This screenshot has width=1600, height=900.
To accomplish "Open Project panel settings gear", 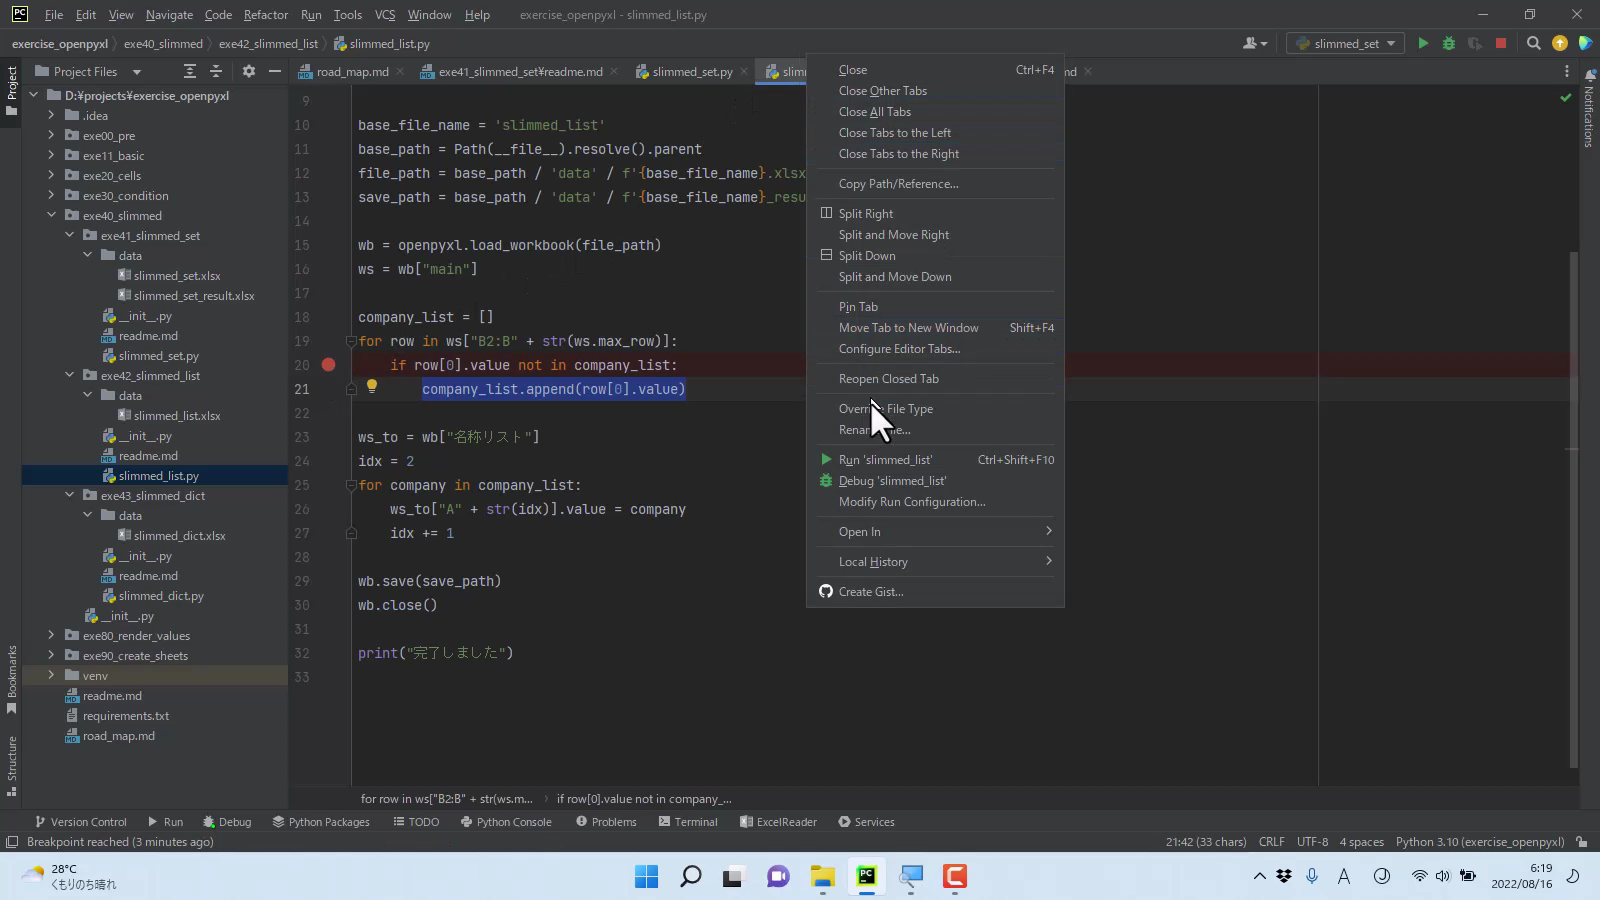I will pyautogui.click(x=249, y=71).
